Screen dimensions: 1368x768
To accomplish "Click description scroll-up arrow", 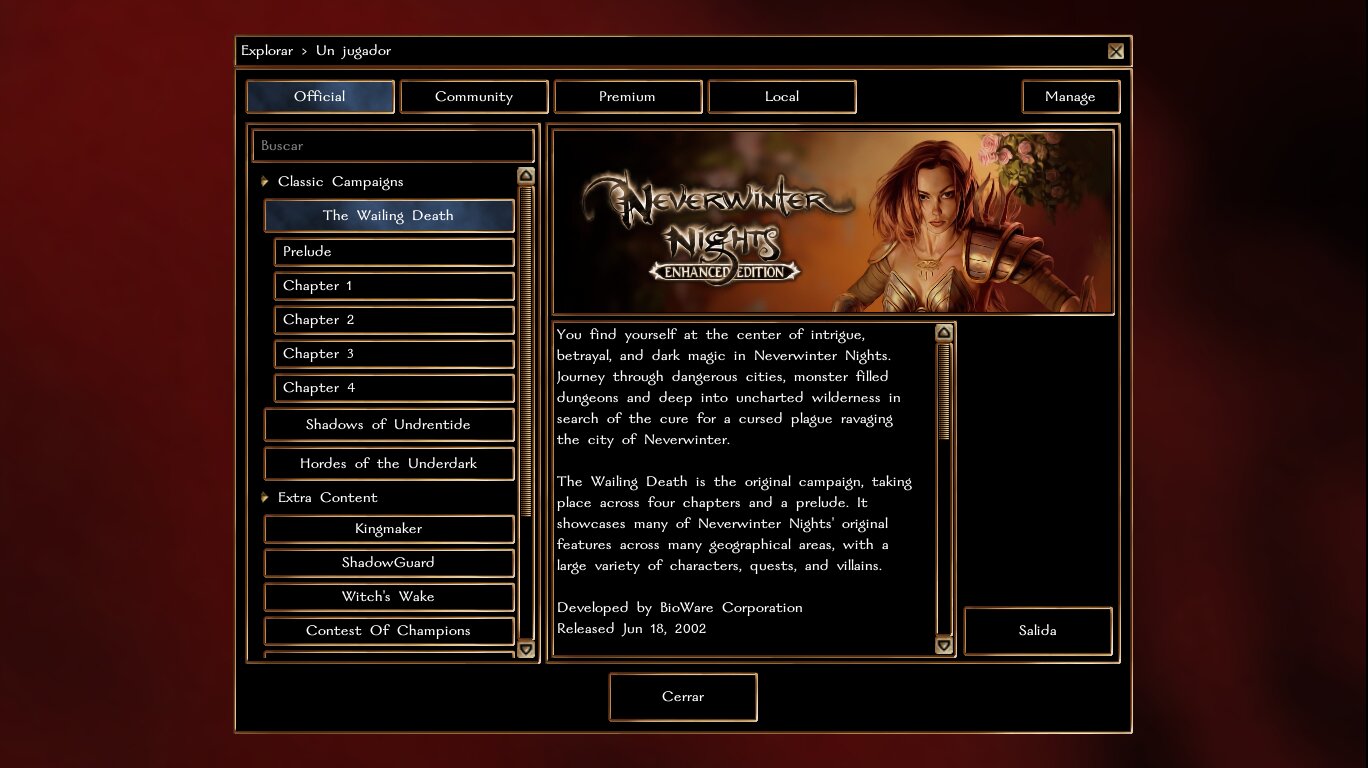I will coord(944,333).
